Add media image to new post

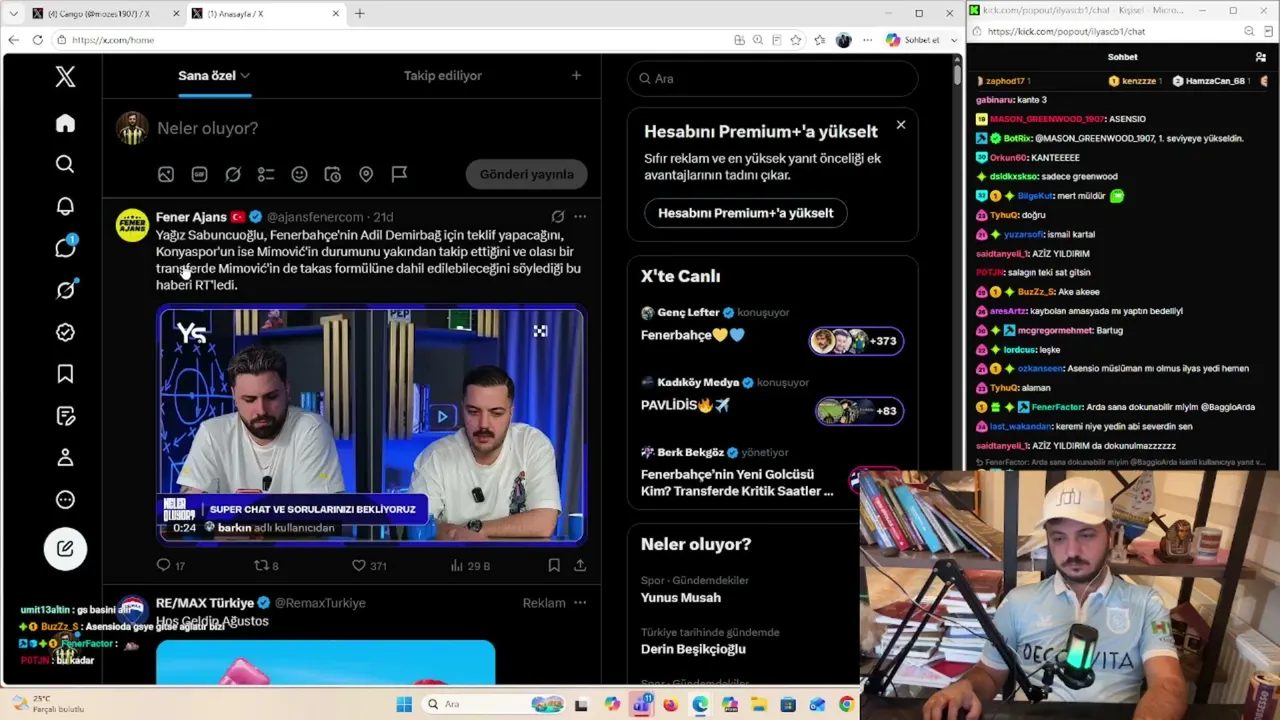coord(166,174)
